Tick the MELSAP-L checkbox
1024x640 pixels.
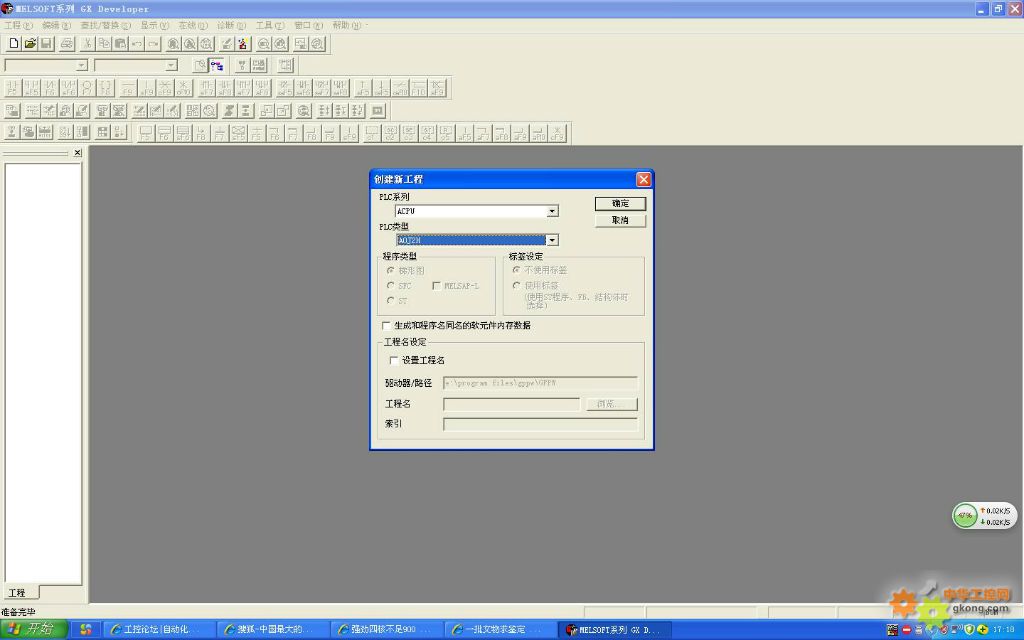(x=436, y=285)
